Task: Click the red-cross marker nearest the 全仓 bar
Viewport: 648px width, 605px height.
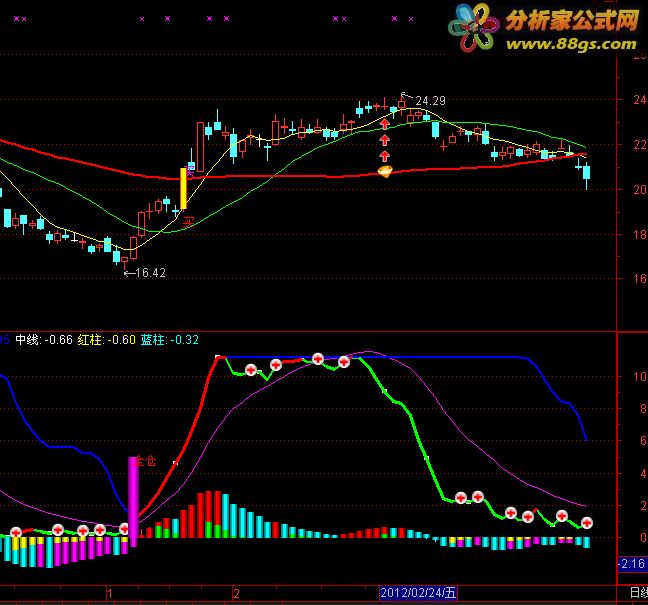Action: coord(124,529)
